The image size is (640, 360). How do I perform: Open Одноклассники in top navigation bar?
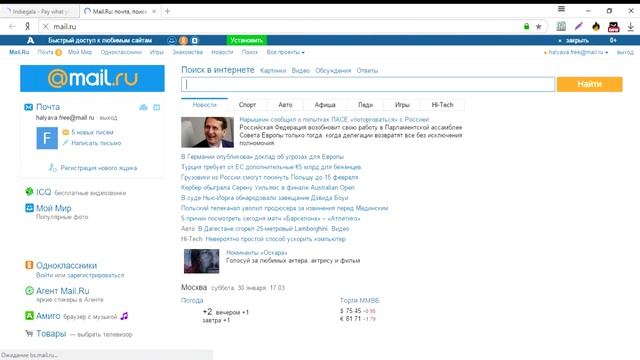pyautogui.click(x=121, y=52)
